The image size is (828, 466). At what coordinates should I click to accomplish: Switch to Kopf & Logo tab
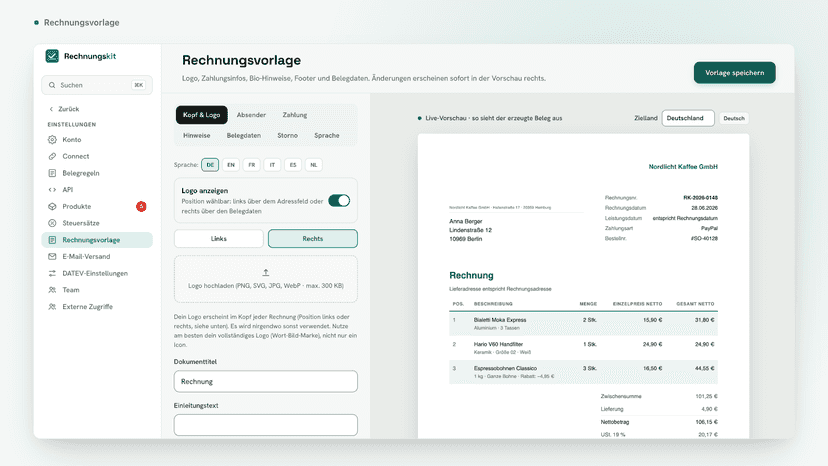pos(202,115)
